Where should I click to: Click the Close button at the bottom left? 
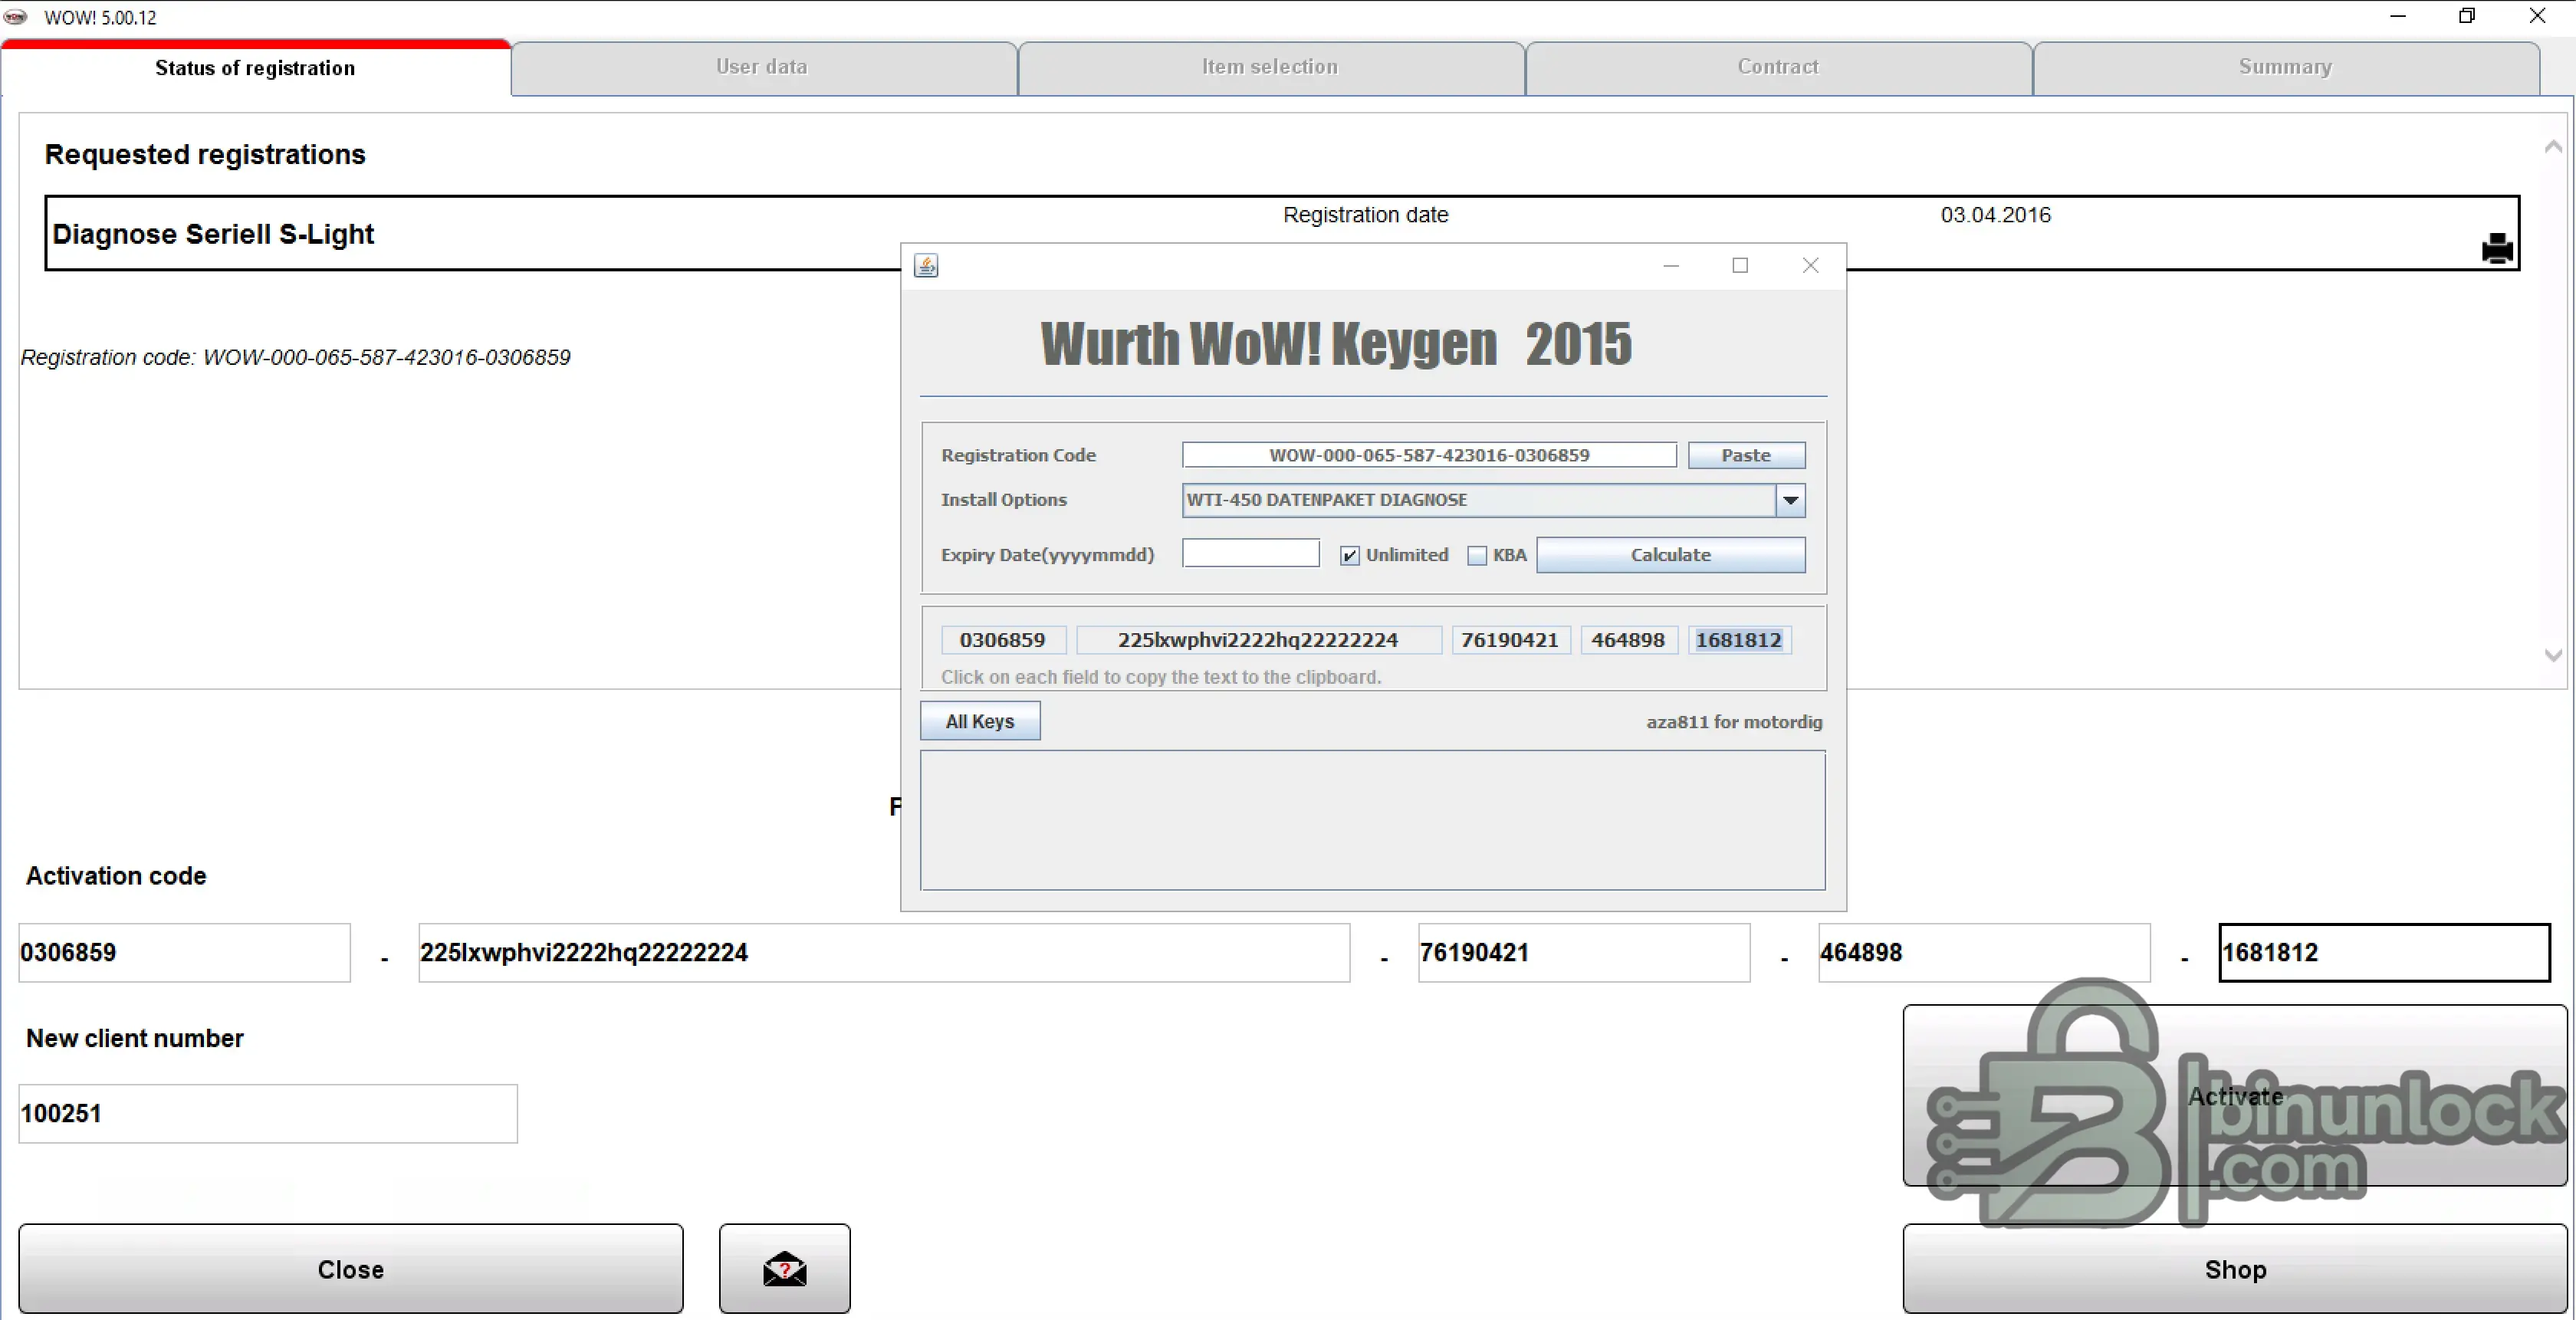pos(351,1269)
